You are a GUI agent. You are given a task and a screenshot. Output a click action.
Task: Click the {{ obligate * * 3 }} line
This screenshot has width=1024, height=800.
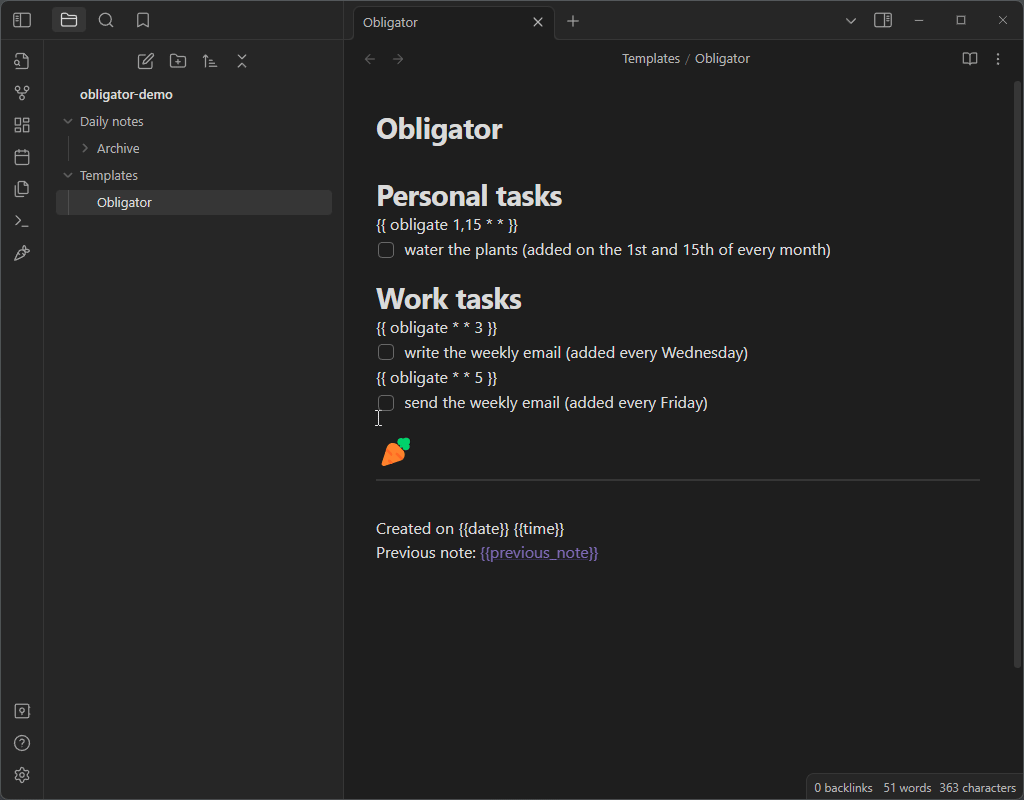pyautogui.click(x=436, y=327)
